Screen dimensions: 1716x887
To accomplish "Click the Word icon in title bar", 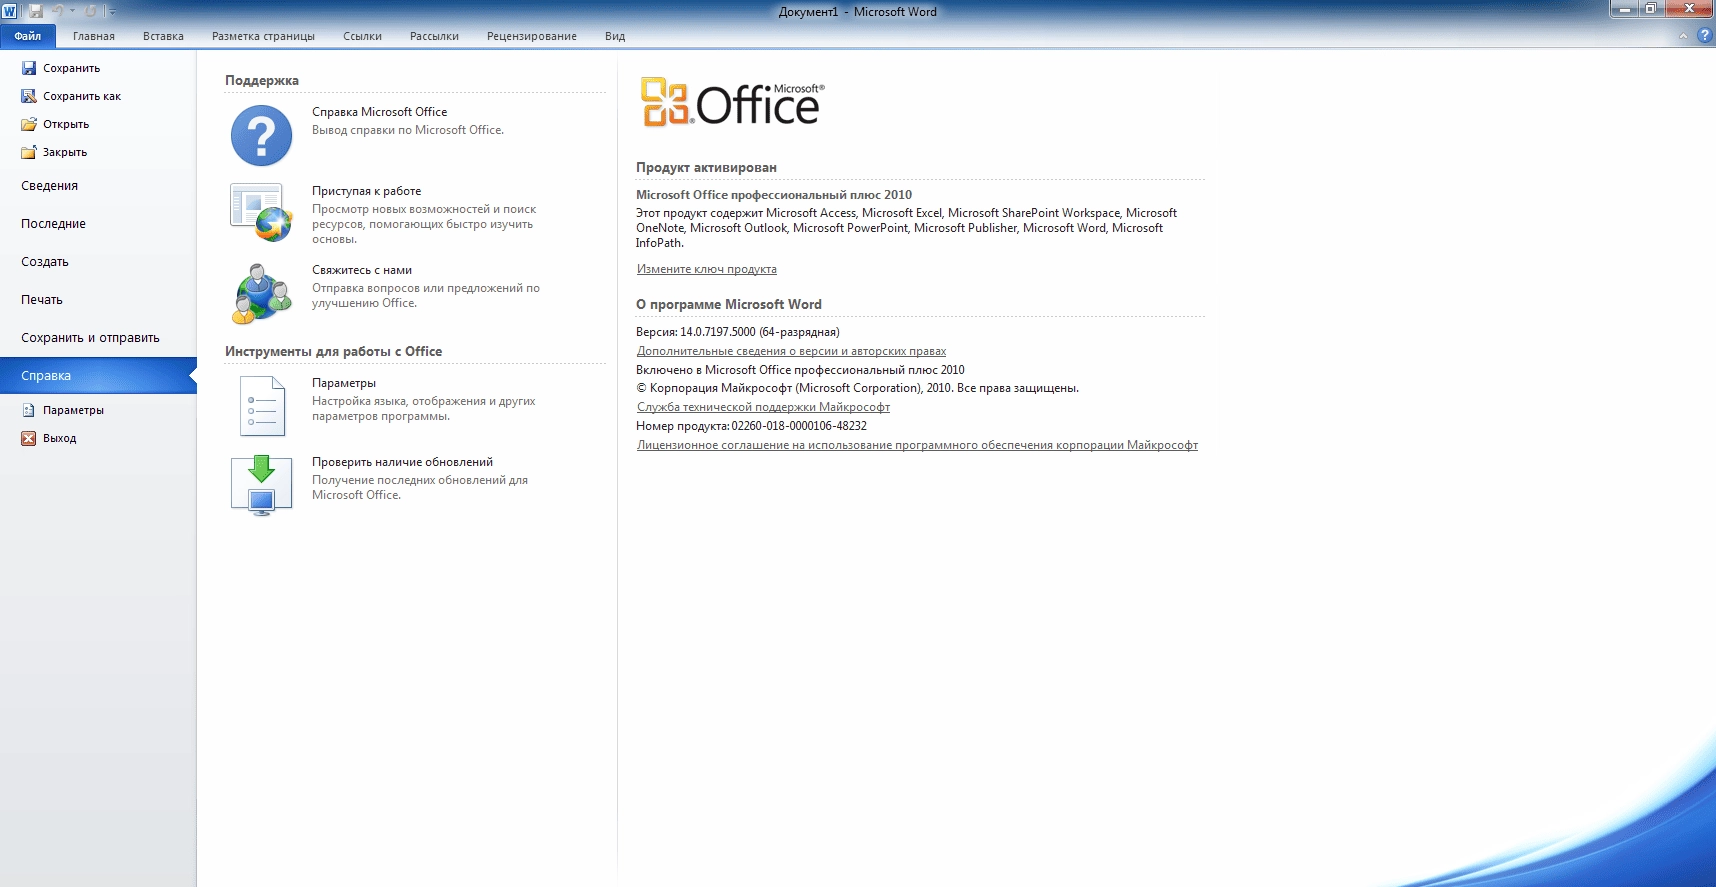I will click(10, 11).
